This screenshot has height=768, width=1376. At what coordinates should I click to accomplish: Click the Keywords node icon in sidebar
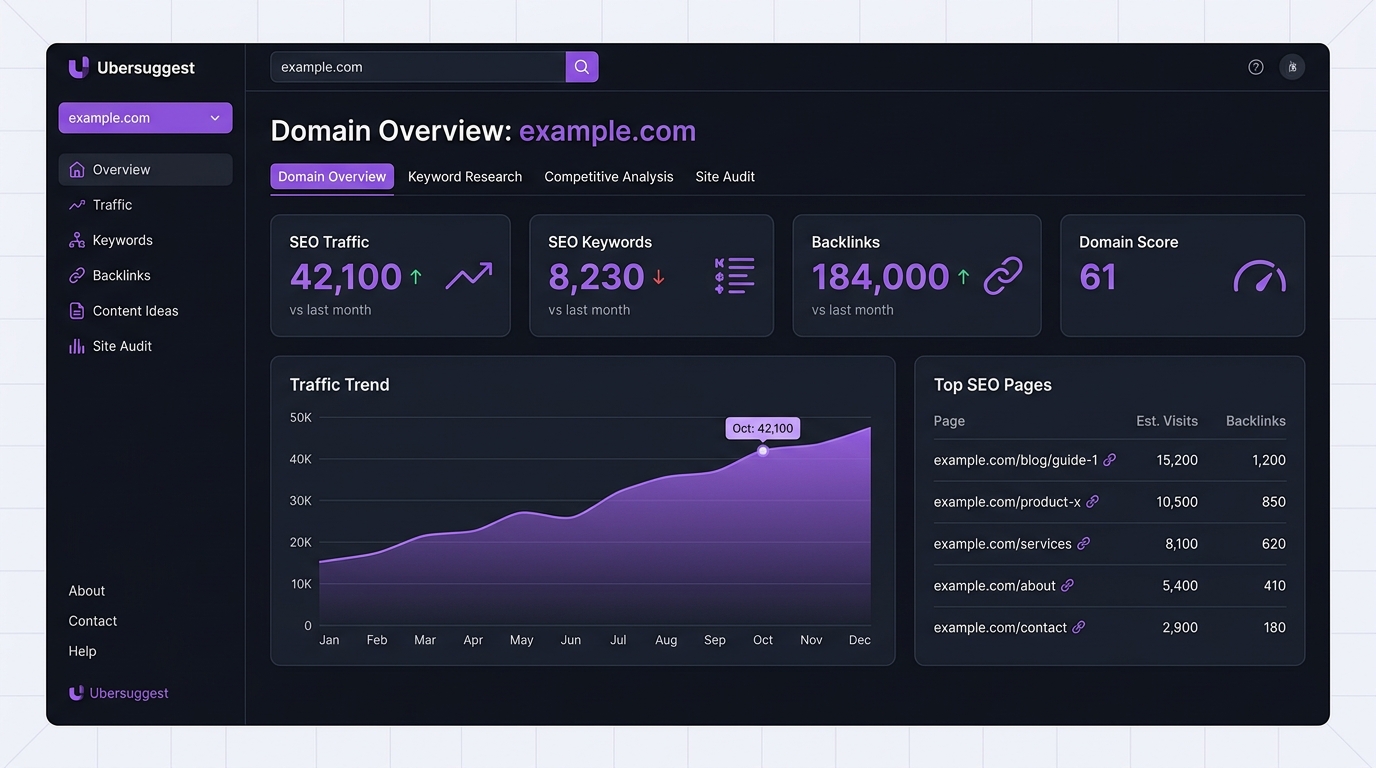pos(77,240)
